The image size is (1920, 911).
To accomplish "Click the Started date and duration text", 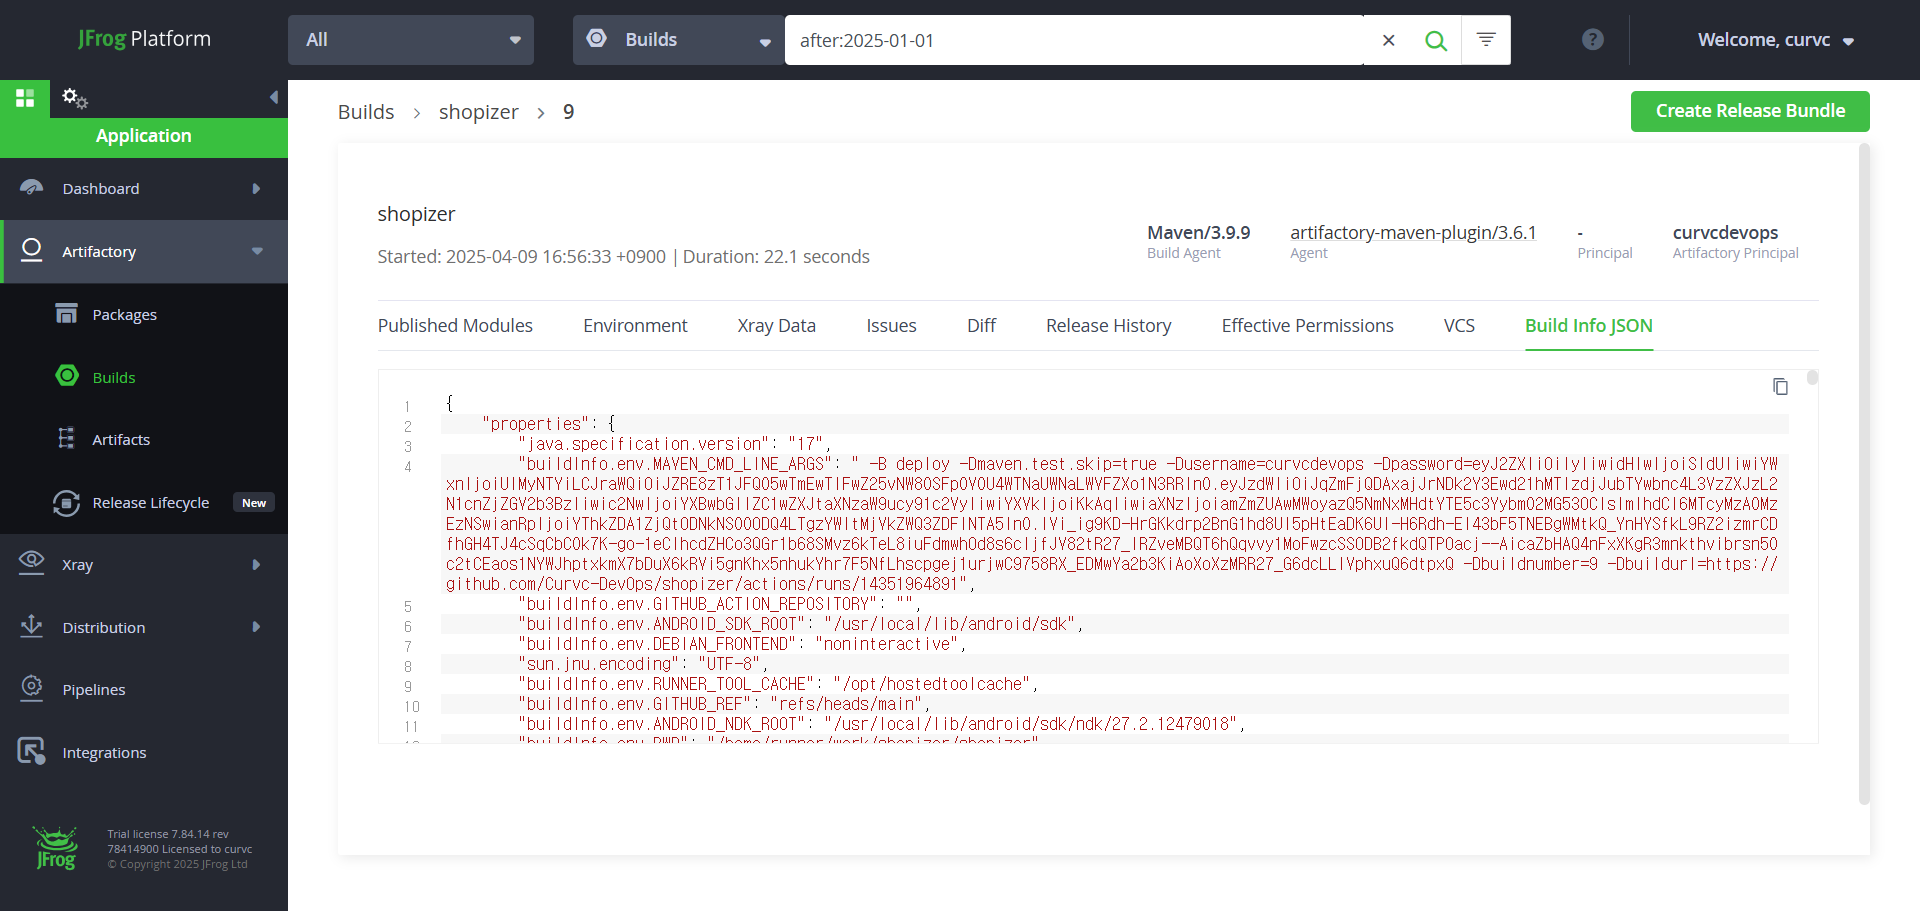I will (x=623, y=257).
